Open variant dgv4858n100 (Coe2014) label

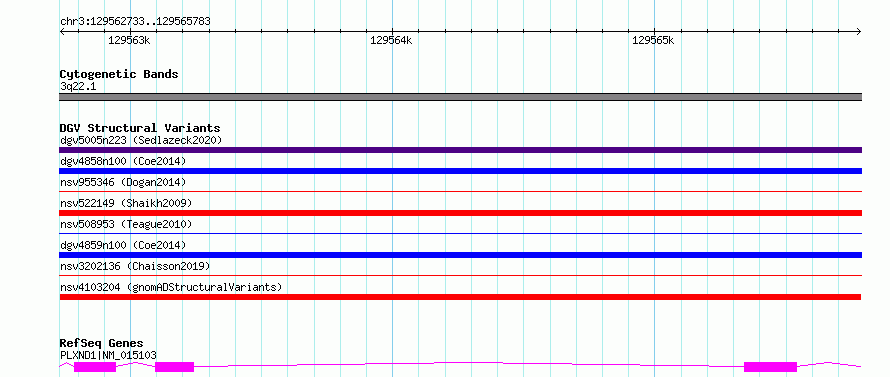click(x=123, y=161)
